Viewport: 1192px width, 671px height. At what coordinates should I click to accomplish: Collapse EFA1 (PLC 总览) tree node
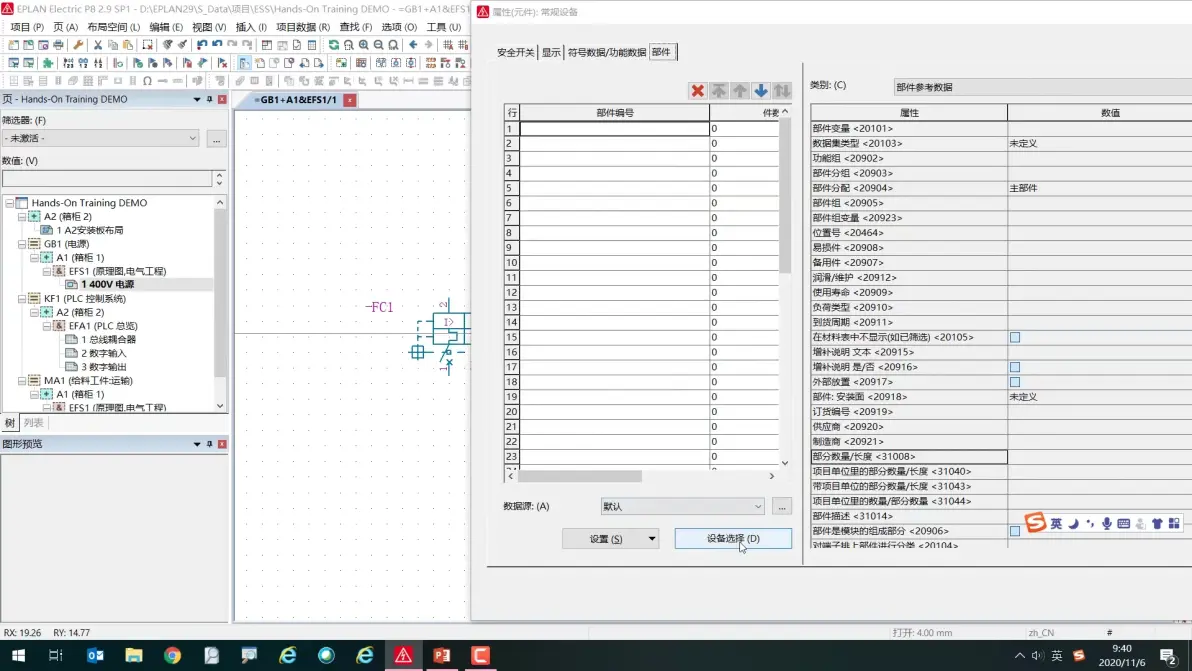46,326
